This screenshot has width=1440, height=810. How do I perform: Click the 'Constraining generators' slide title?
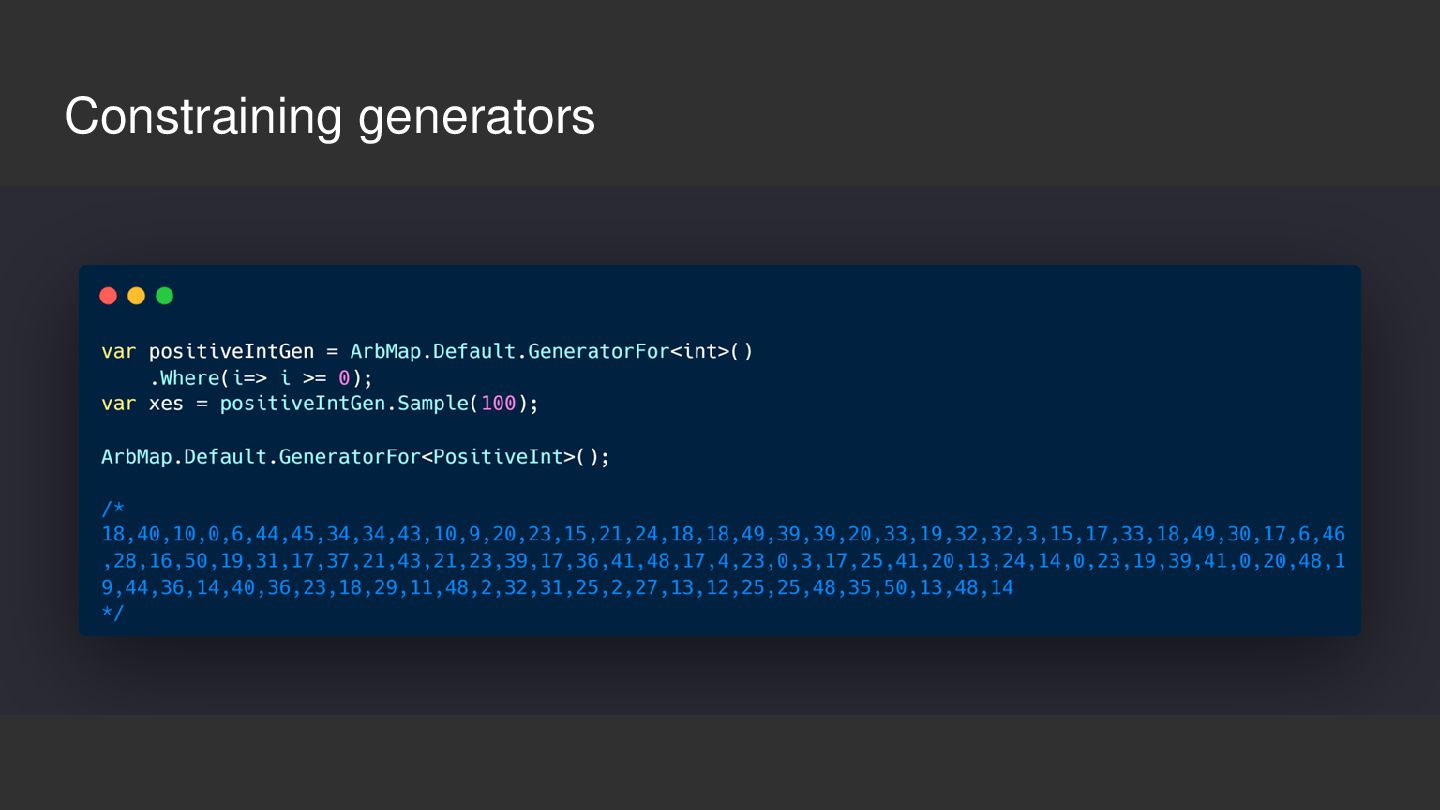tap(329, 117)
